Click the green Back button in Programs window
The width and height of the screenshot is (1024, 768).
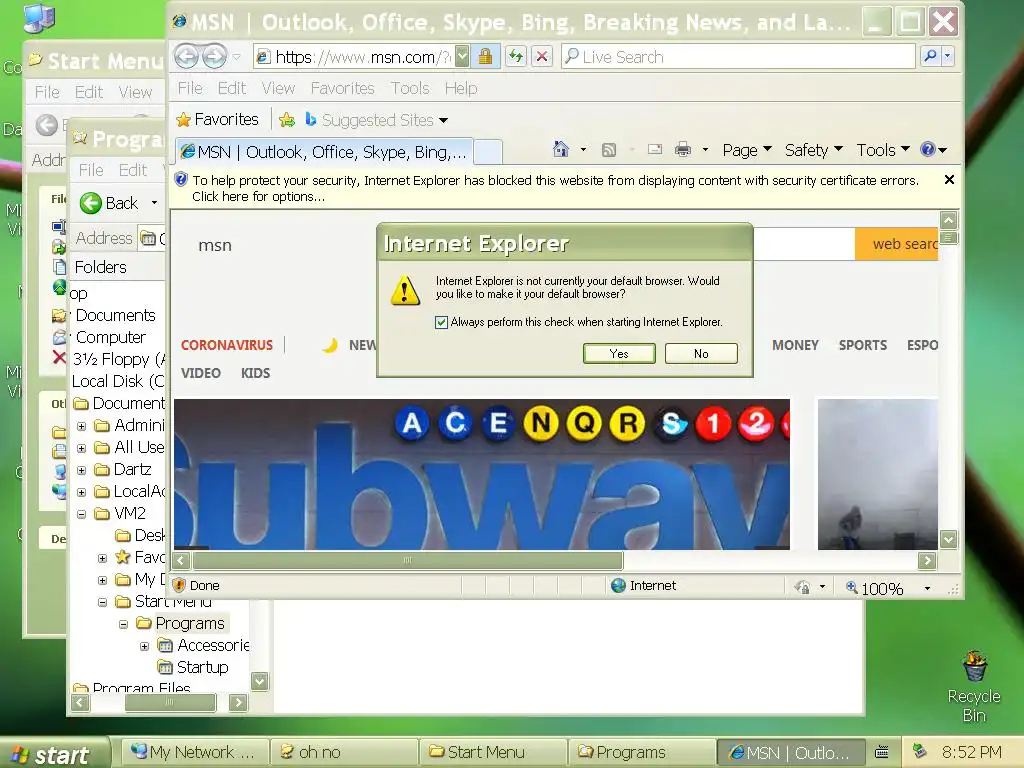[110, 203]
